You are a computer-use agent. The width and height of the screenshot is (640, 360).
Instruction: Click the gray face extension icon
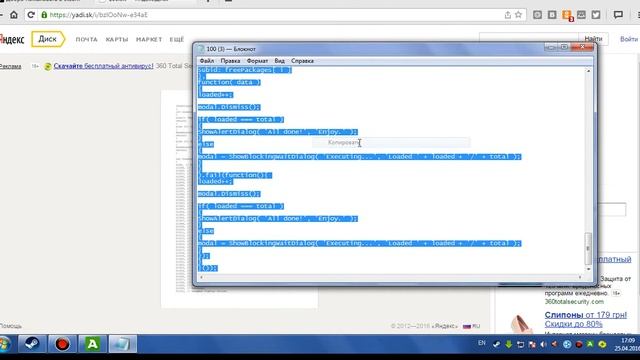click(x=581, y=15)
